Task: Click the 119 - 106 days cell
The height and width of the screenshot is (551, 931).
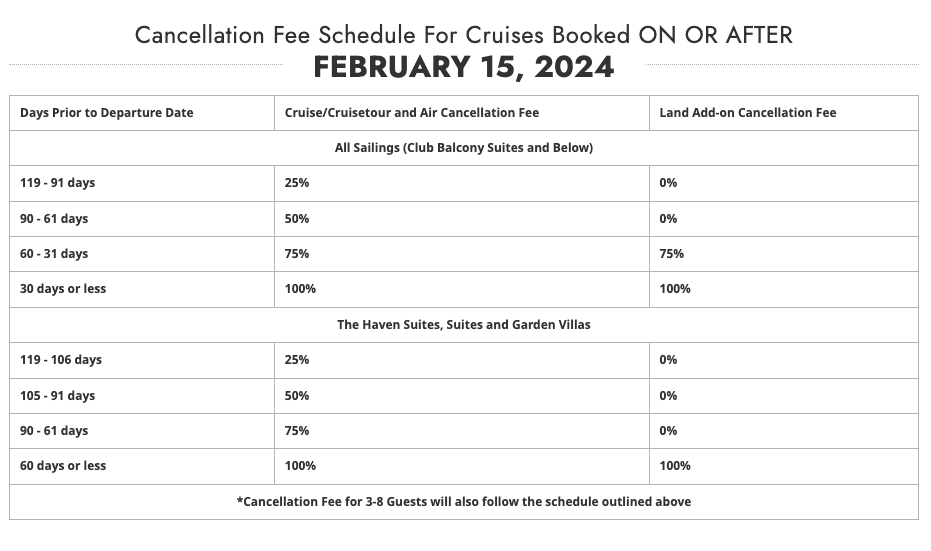Action: click(61, 360)
